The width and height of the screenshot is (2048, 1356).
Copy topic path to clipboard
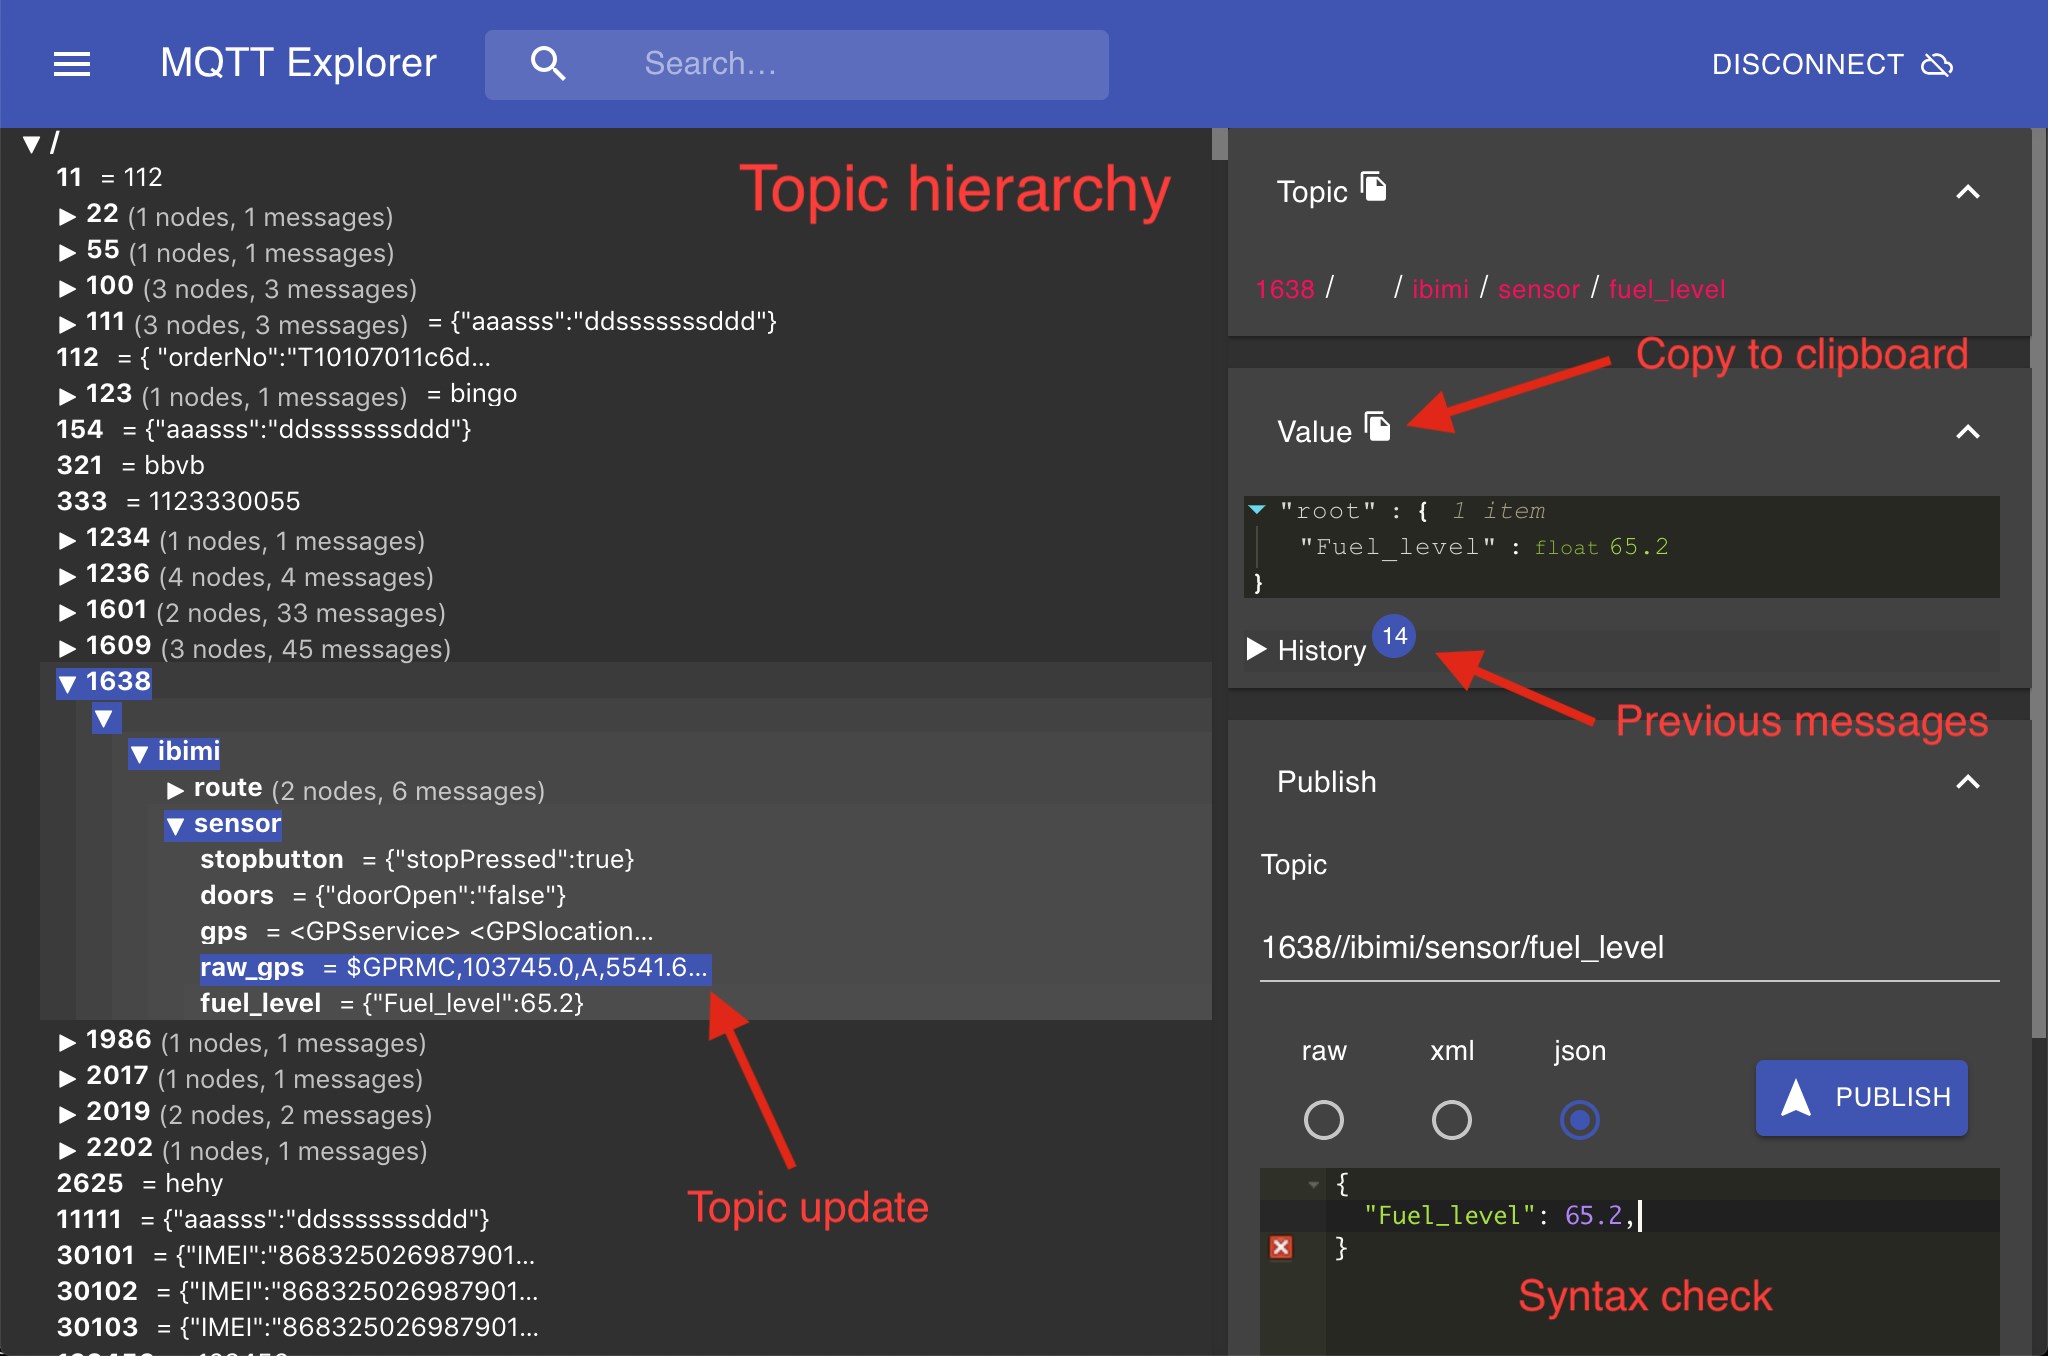1374,187
